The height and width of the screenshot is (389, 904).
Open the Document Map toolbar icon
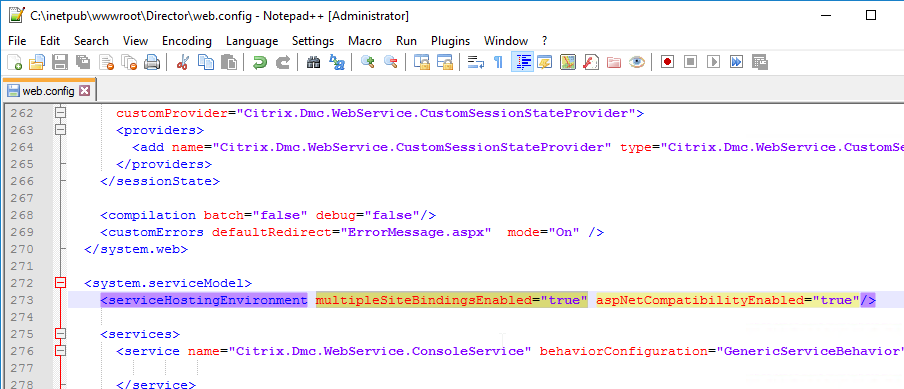coord(568,62)
